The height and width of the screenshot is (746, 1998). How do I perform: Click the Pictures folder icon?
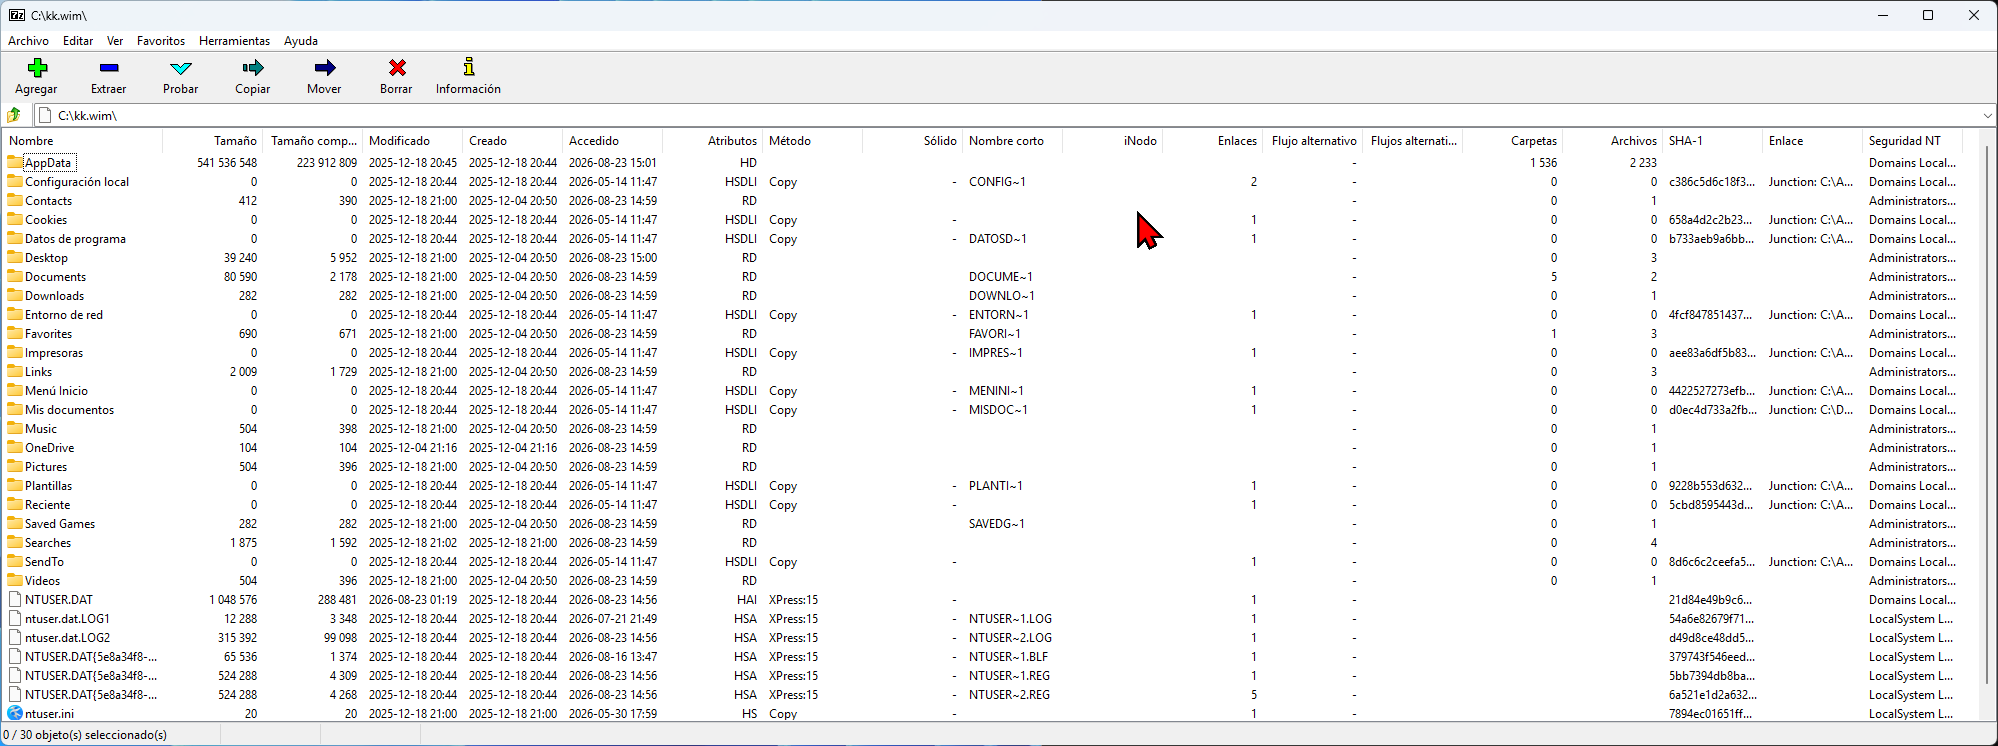click(15, 466)
